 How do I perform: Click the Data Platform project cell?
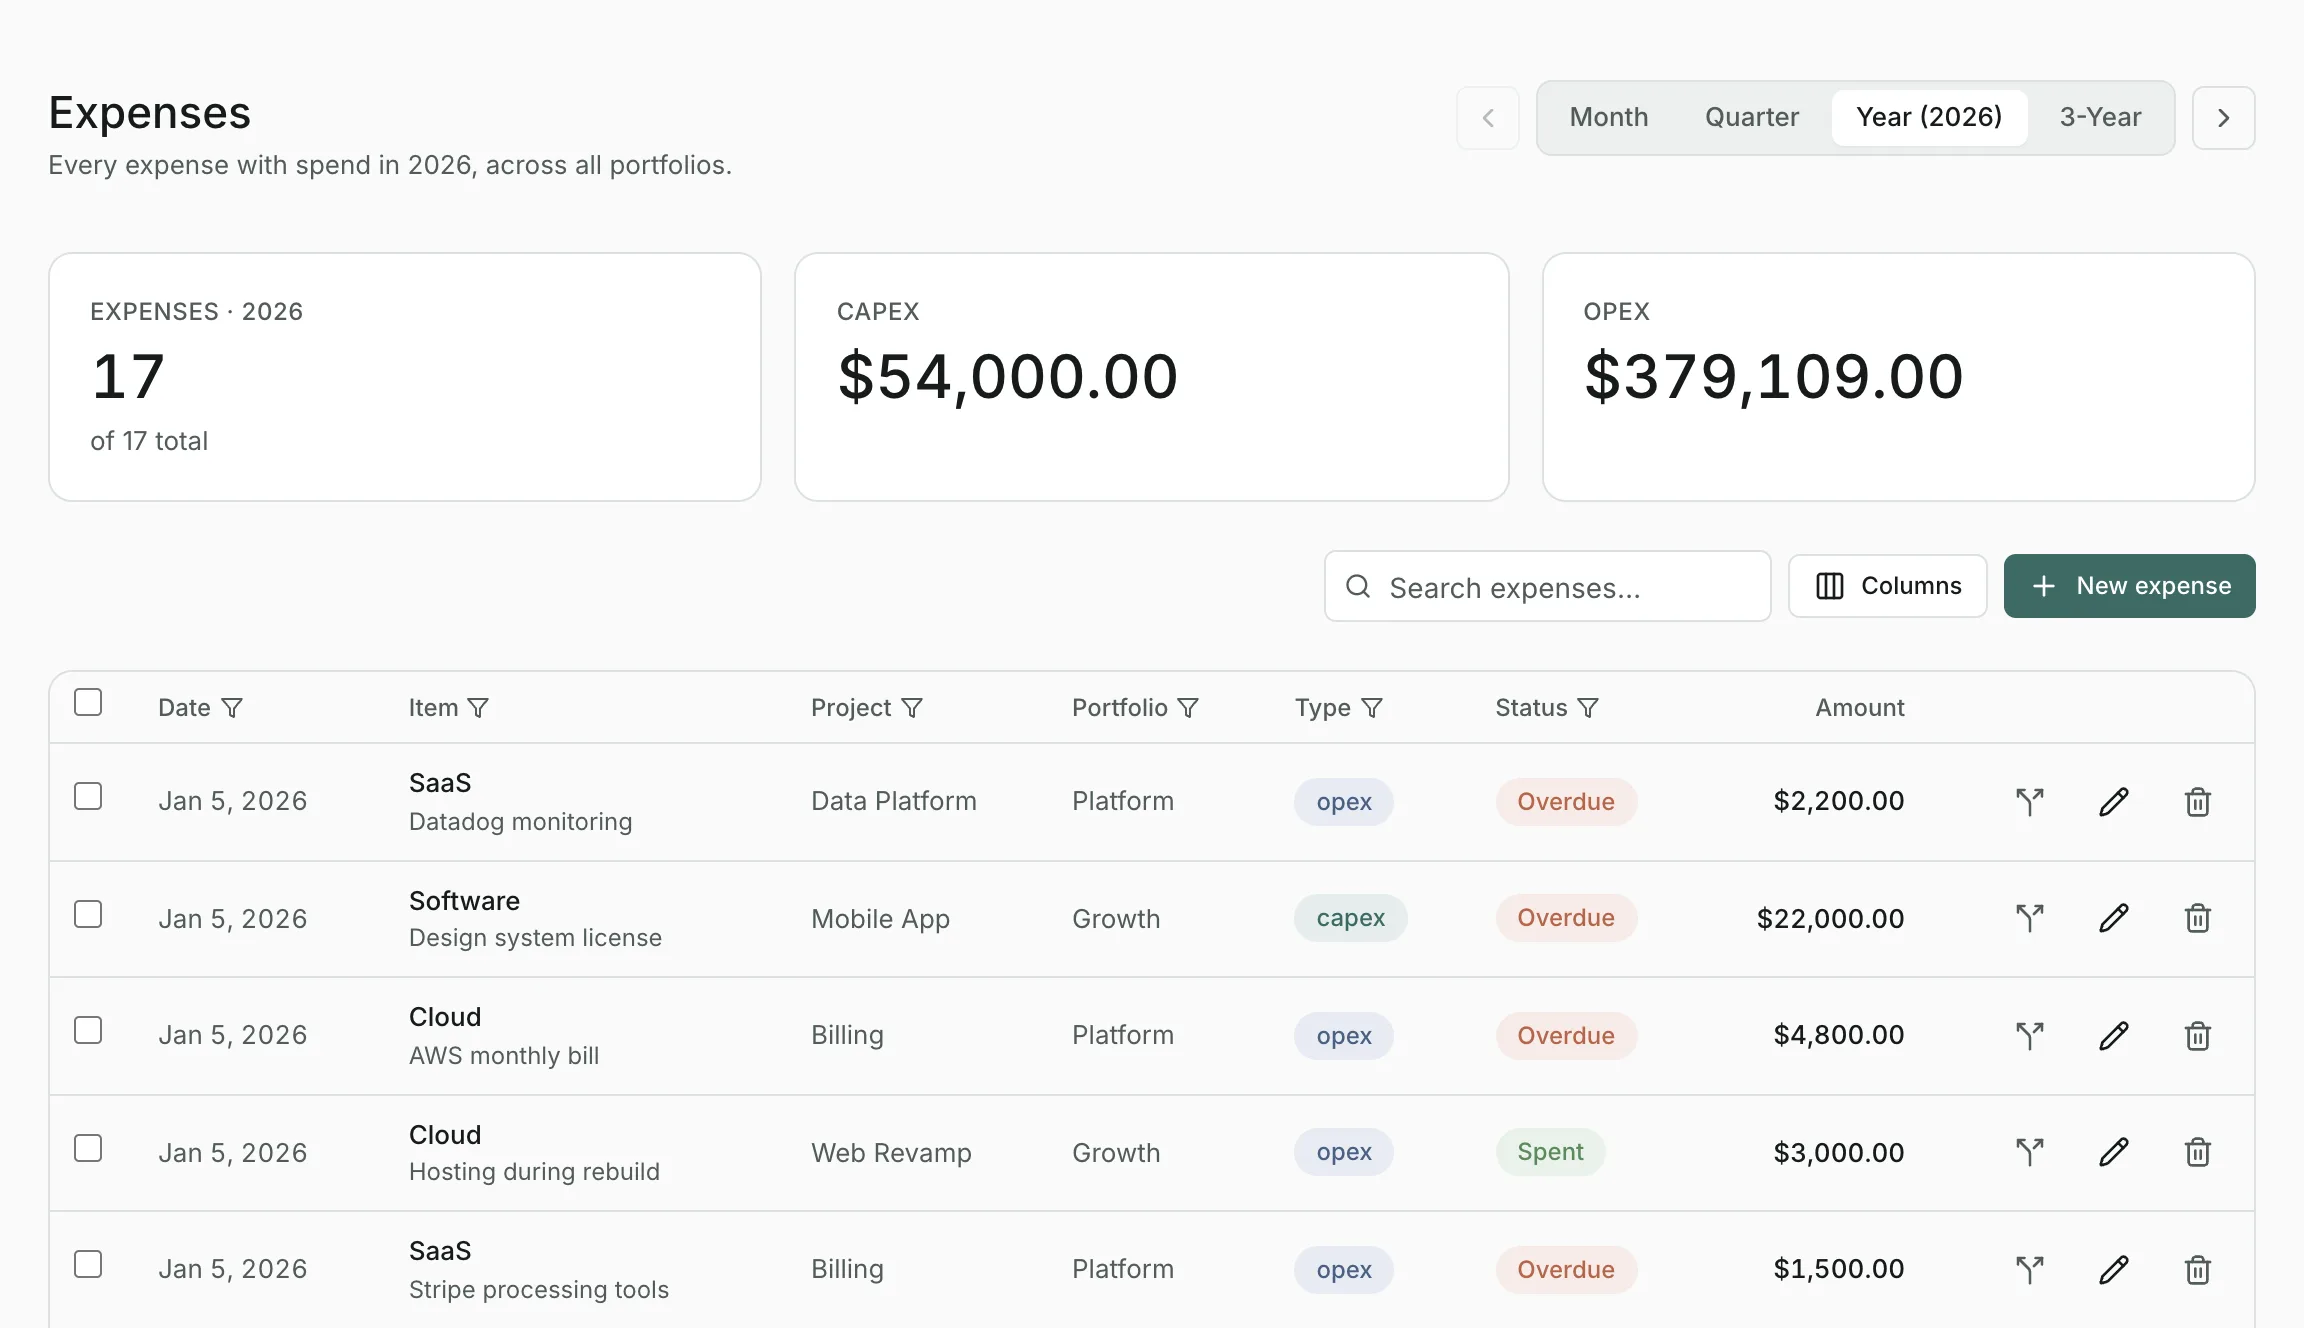click(894, 801)
